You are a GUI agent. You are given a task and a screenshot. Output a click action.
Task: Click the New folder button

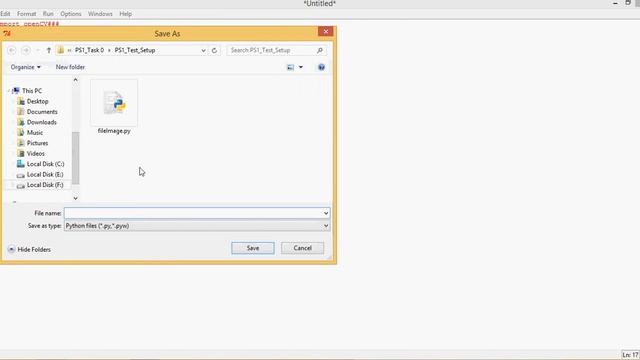[x=70, y=67]
